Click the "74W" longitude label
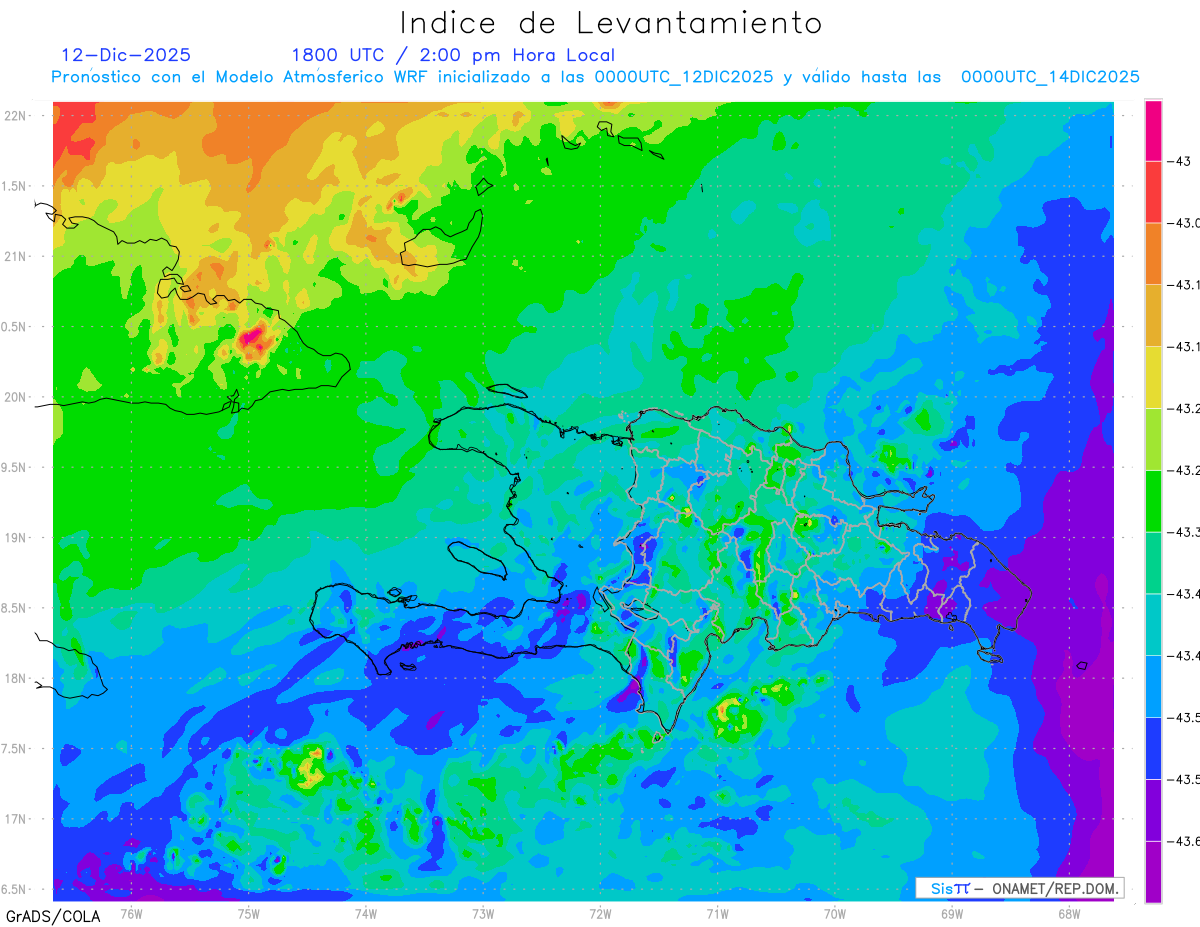This screenshot has width=1200, height=927. coord(366,913)
